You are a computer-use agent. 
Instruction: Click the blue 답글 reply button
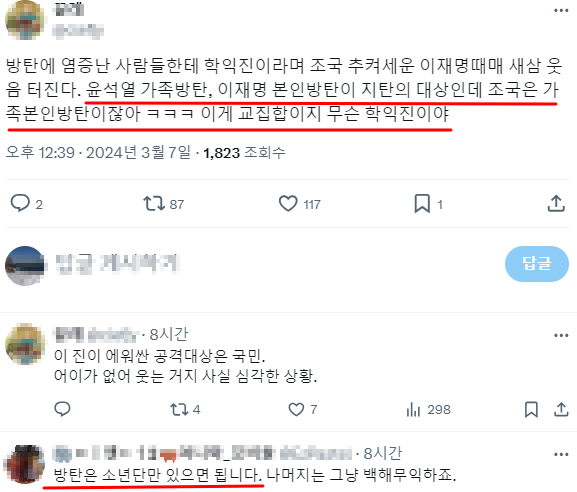(x=537, y=264)
